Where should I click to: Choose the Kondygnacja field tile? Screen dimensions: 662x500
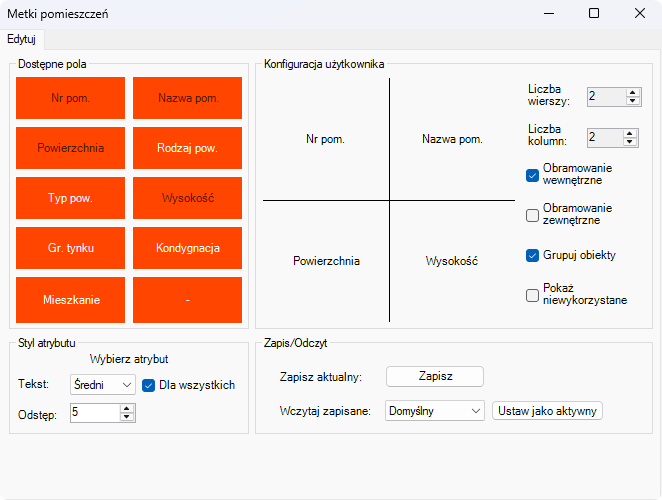coord(187,248)
